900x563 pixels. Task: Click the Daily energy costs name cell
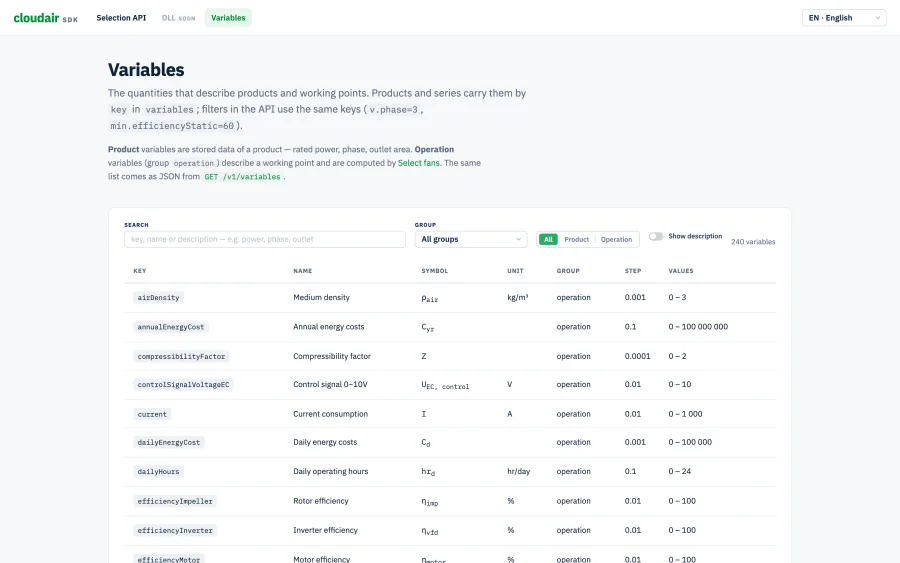[x=325, y=442]
